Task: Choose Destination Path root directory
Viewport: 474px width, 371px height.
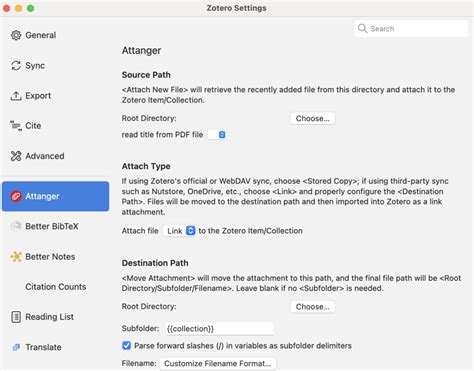Action: click(313, 307)
